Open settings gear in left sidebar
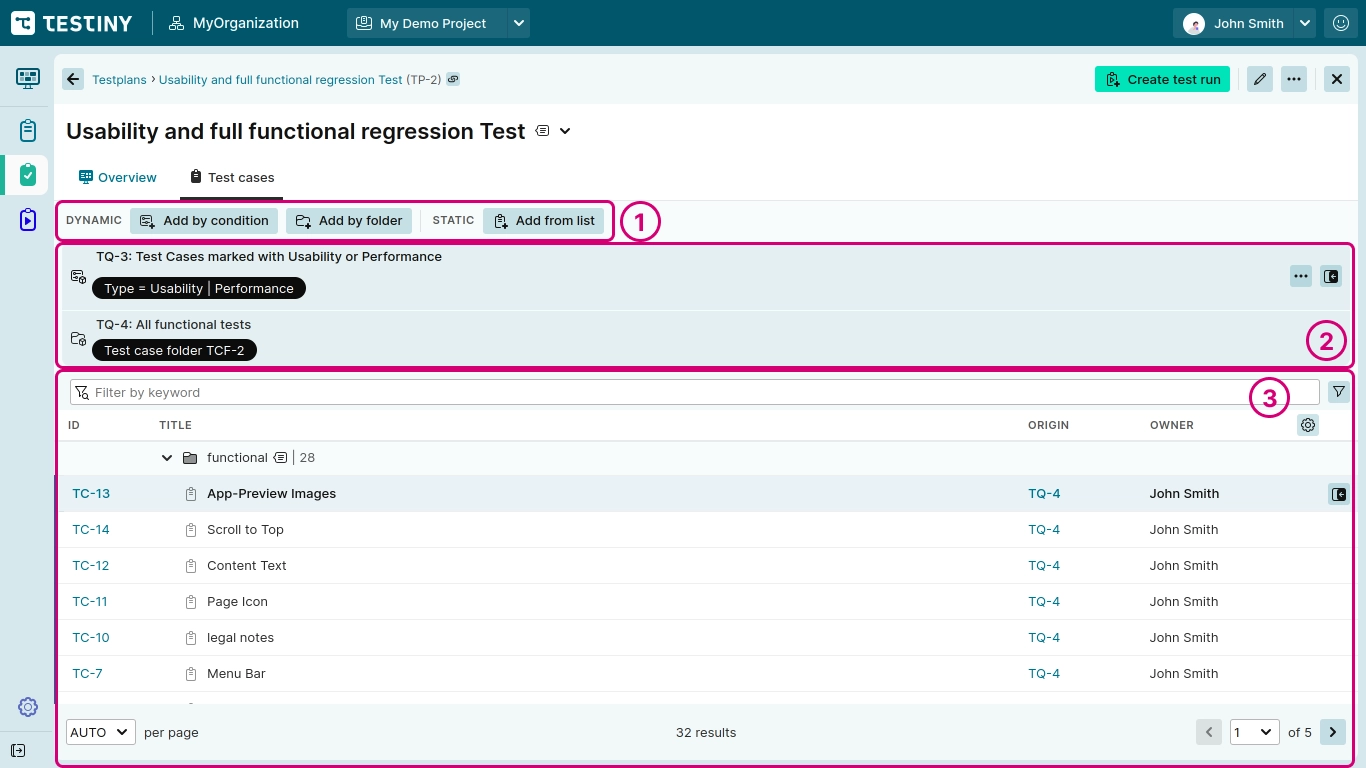The height and width of the screenshot is (768, 1366). pyautogui.click(x=28, y=707)
